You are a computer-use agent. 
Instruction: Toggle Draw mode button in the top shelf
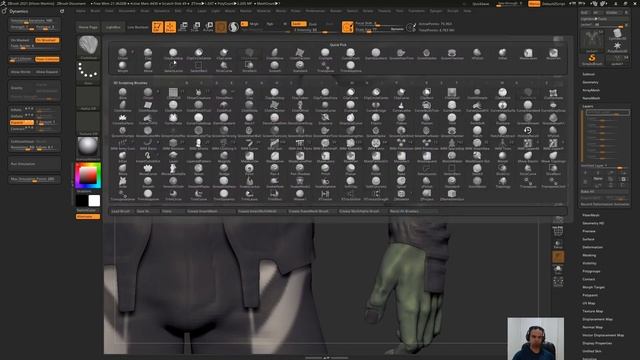(x=170, y=27)
